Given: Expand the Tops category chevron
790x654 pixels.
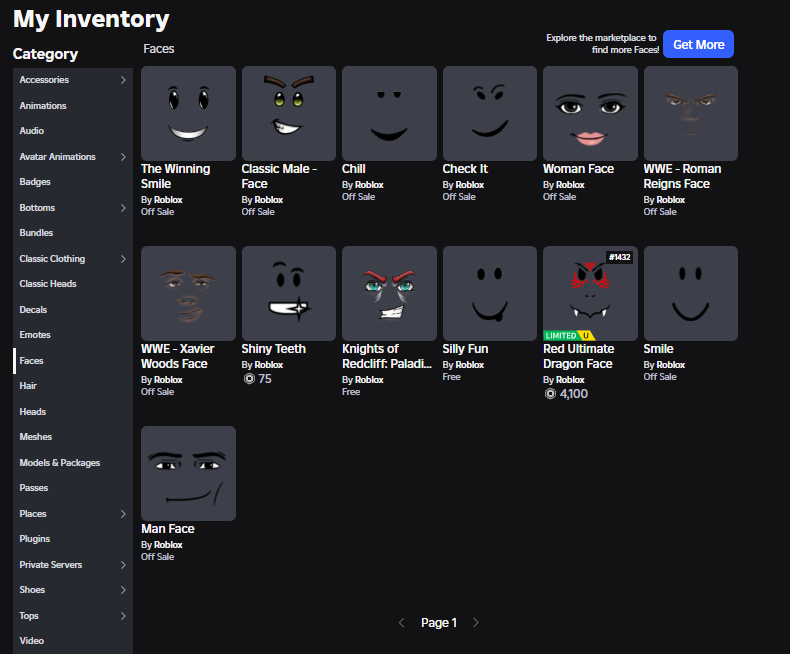Looking at the screenshot, I should 123,616.
